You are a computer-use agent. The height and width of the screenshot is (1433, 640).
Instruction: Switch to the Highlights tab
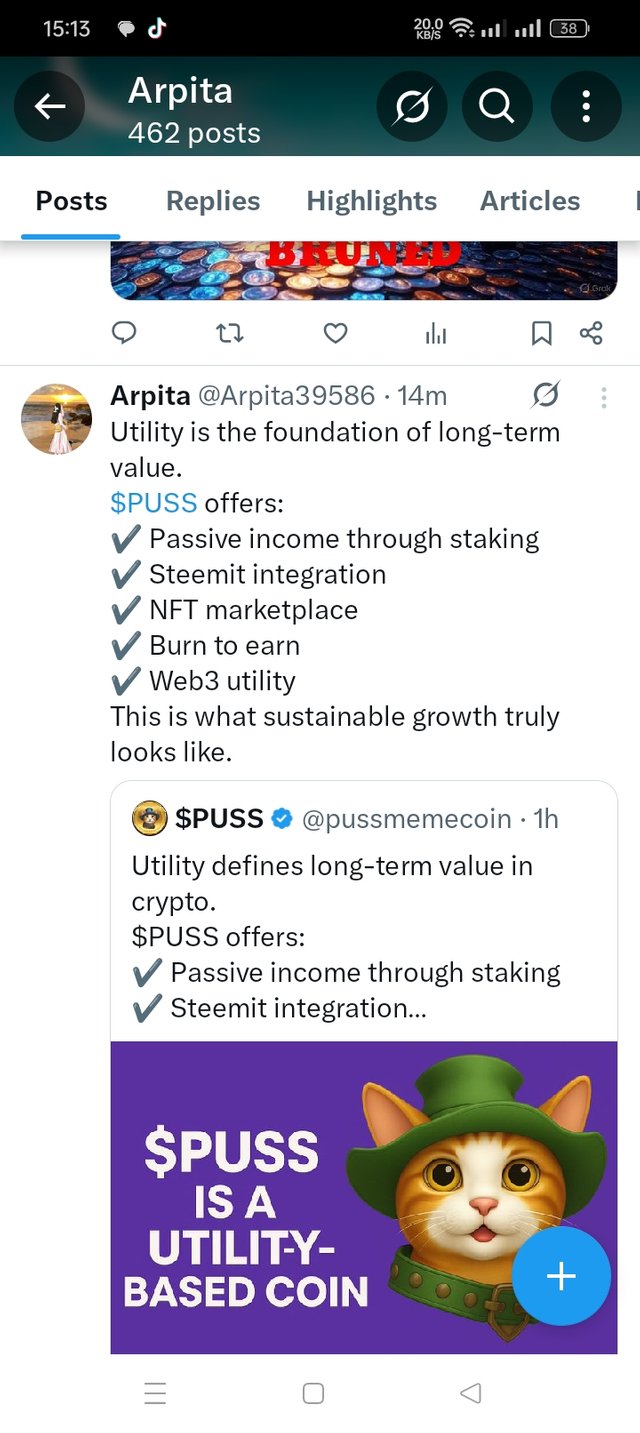coord(372,201)
